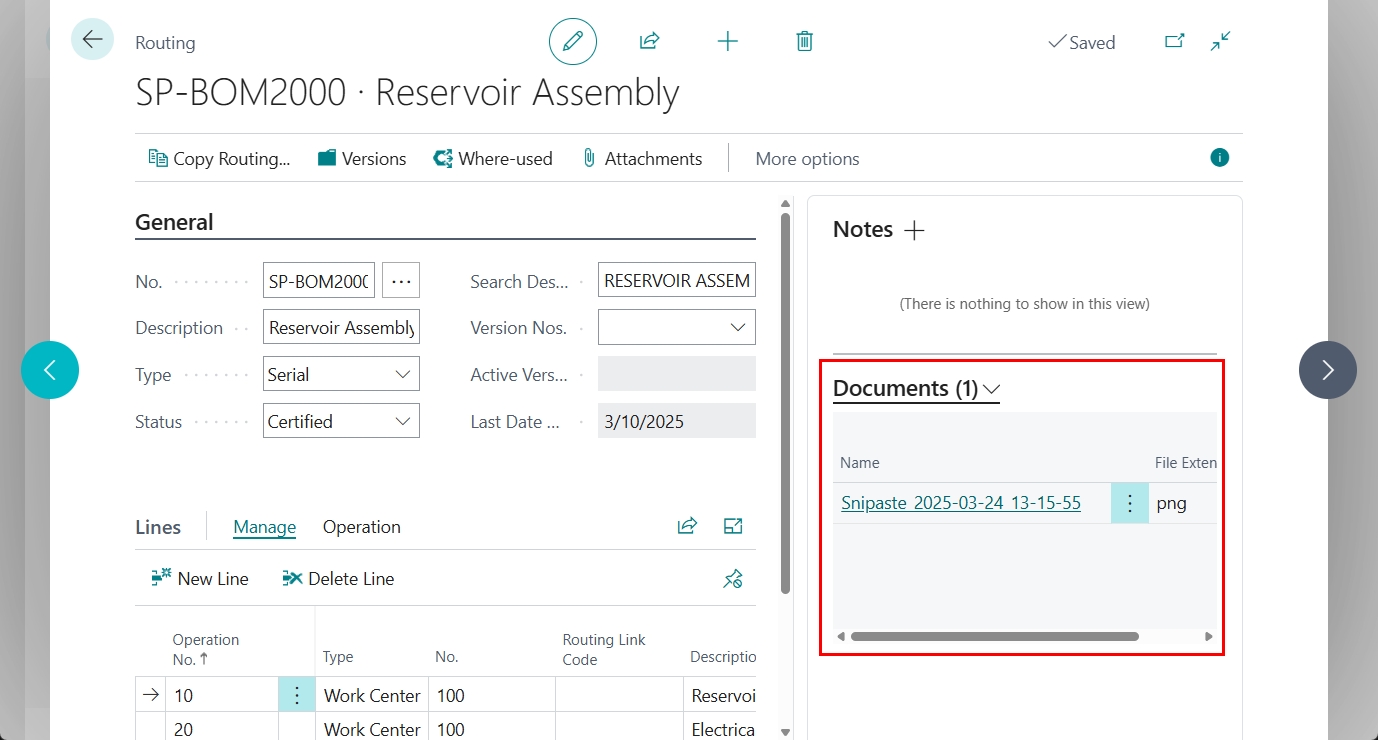The image size is (1378, 740).
Task: Click the back arrow button
Action: pos(92,40)
